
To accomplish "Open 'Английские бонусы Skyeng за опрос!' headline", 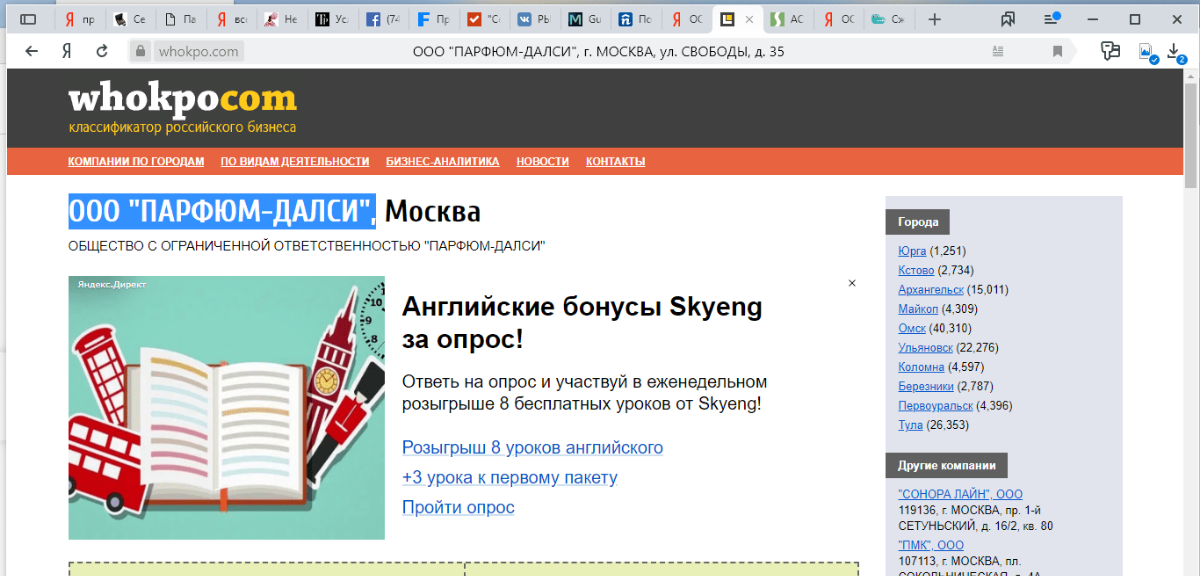I will coord(582,323).
